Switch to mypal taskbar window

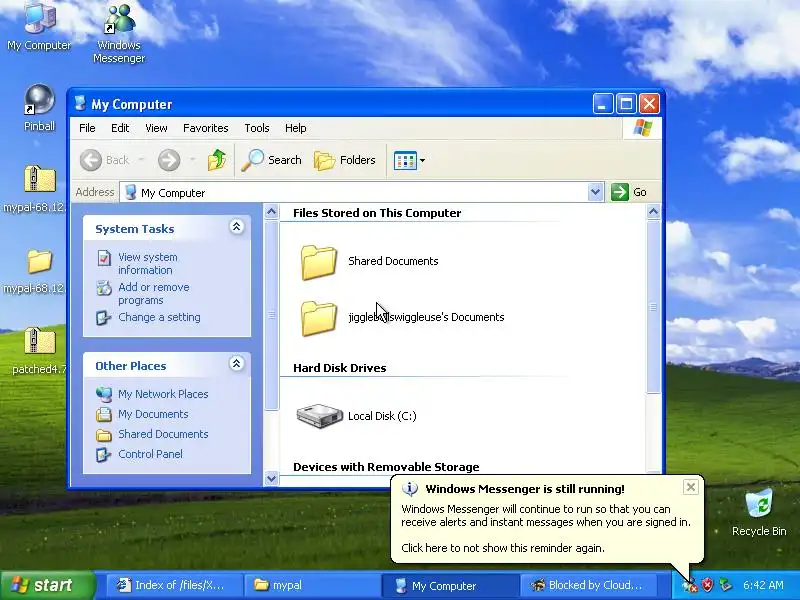click(x=311, y=585)
